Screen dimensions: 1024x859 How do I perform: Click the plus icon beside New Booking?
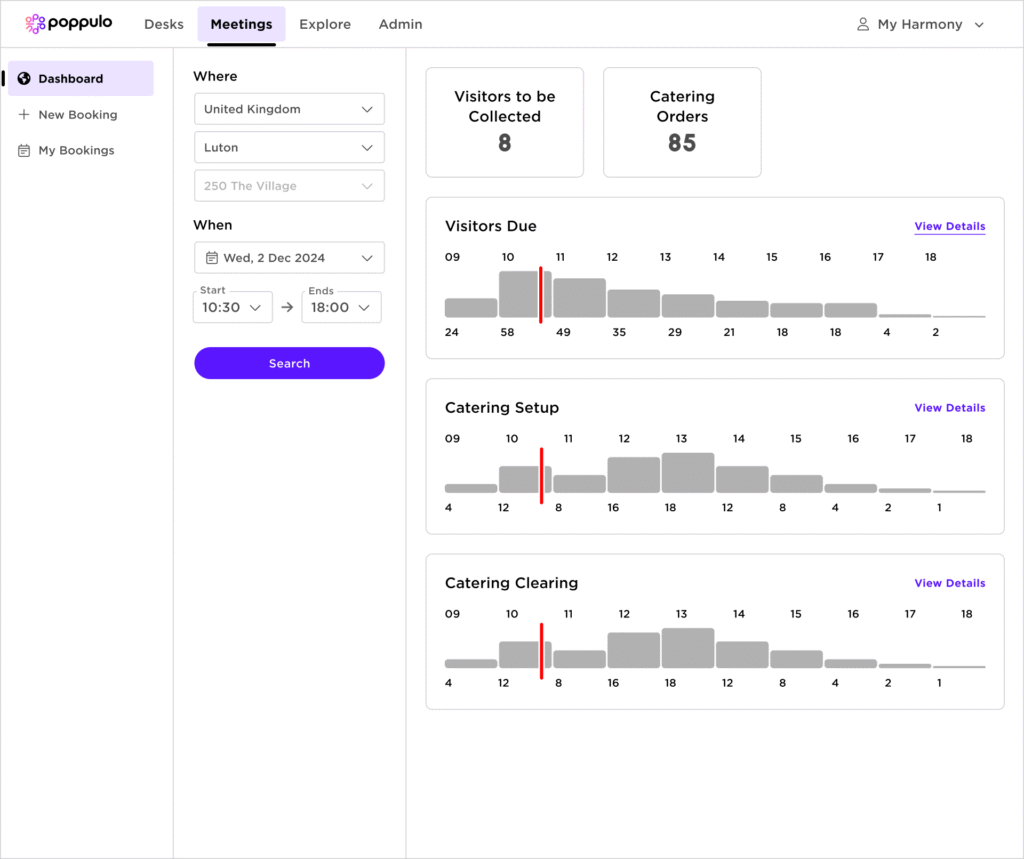pyautogui.click(x=24, y=115)
